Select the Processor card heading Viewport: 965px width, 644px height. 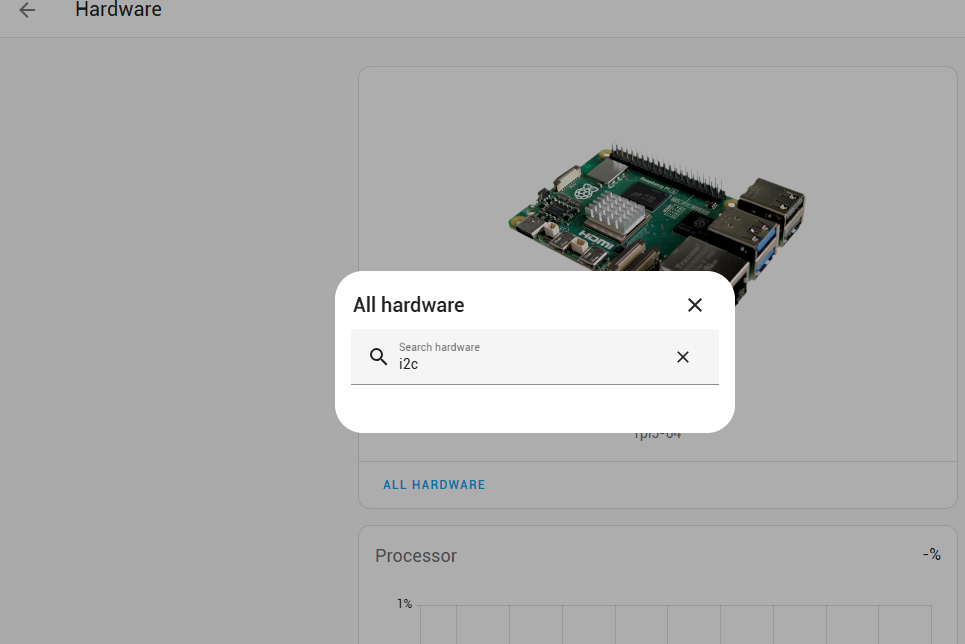(x=416, y=556)
